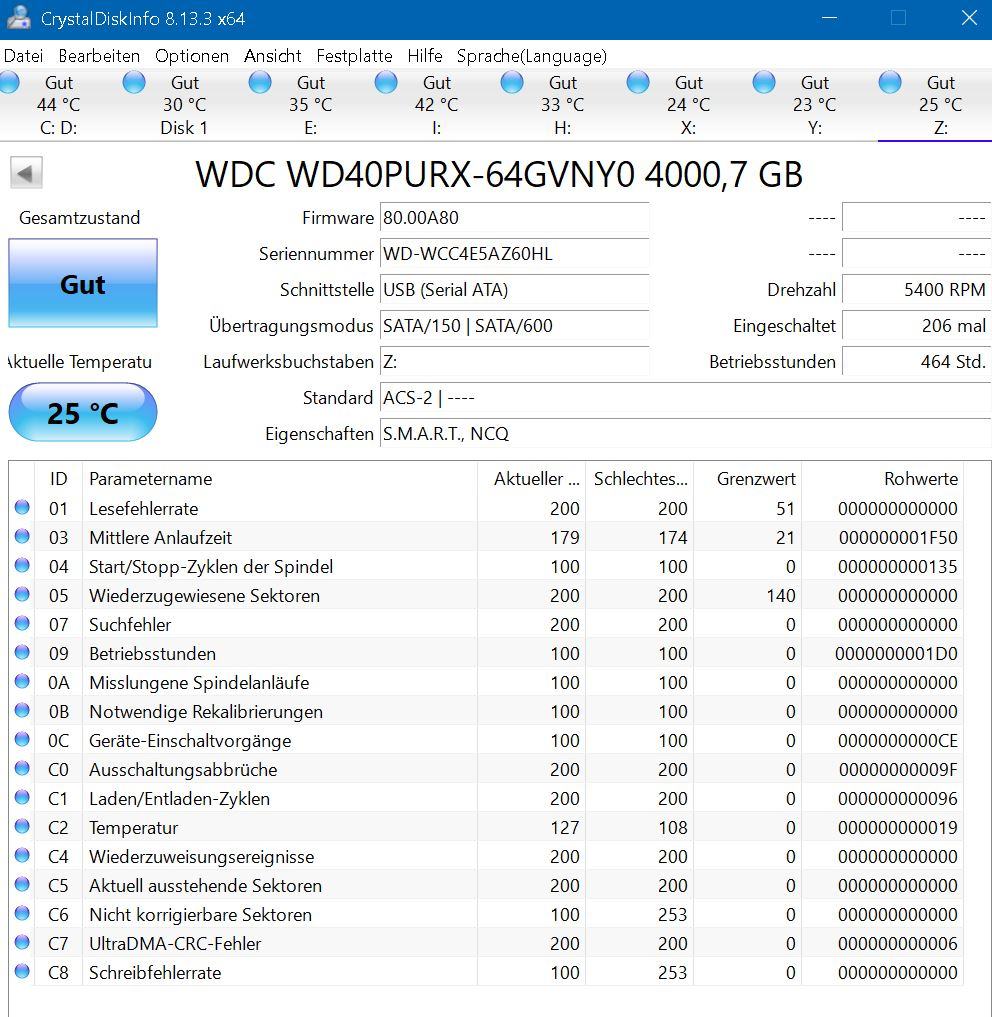Open the Hilfe menu
The width and height of the screenshot is (992, 1017).
tap(425, 56)
